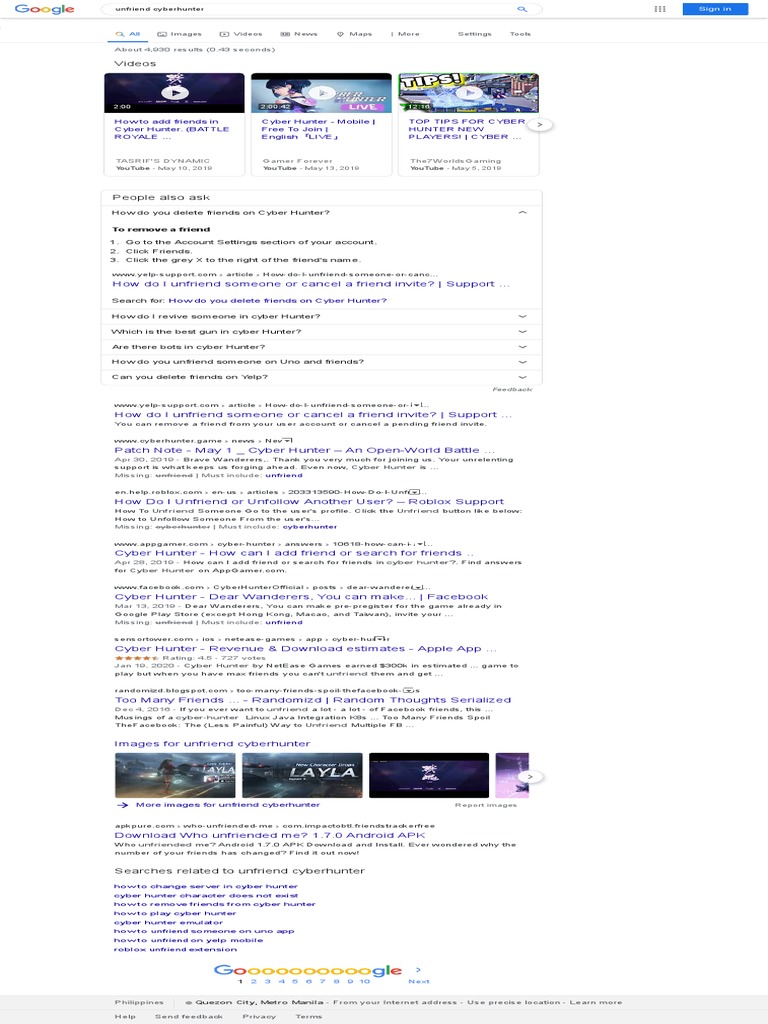Collapse 'How do you delete friends on Cyber Hunter?'
The image size is (768, 1024).
321,213
